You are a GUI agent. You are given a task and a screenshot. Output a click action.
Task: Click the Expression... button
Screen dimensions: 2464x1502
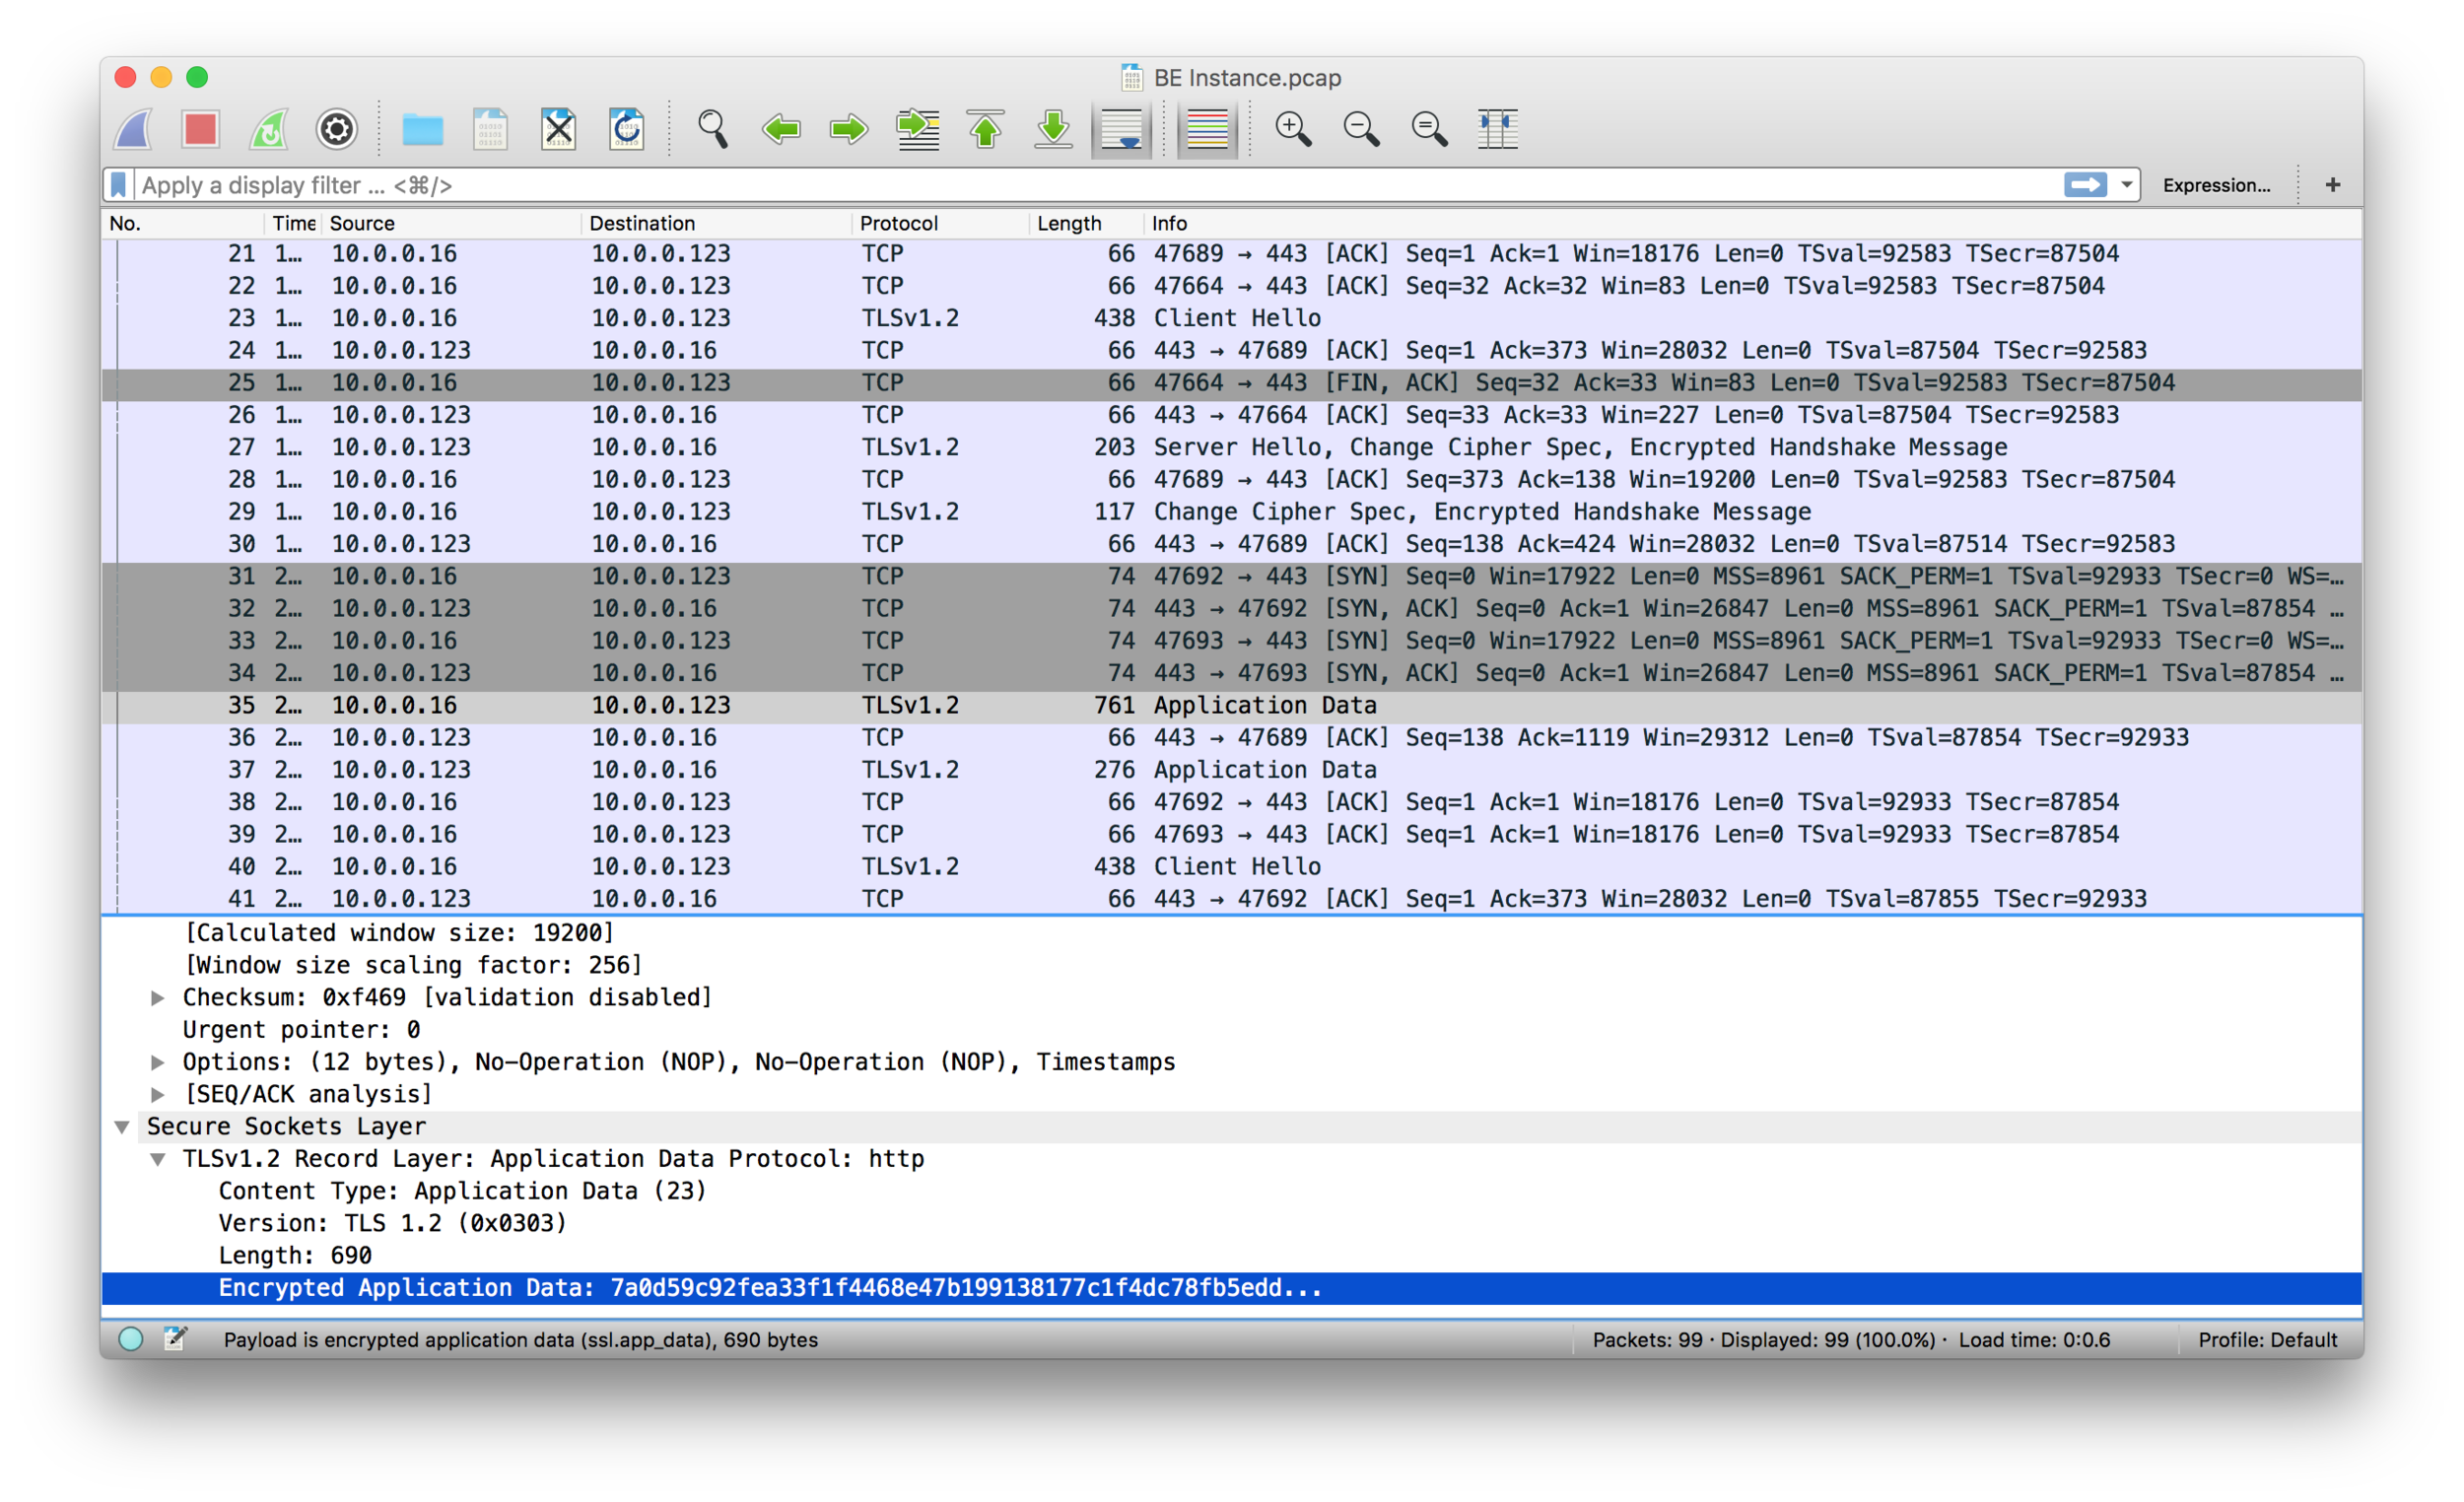point(2216,185)
